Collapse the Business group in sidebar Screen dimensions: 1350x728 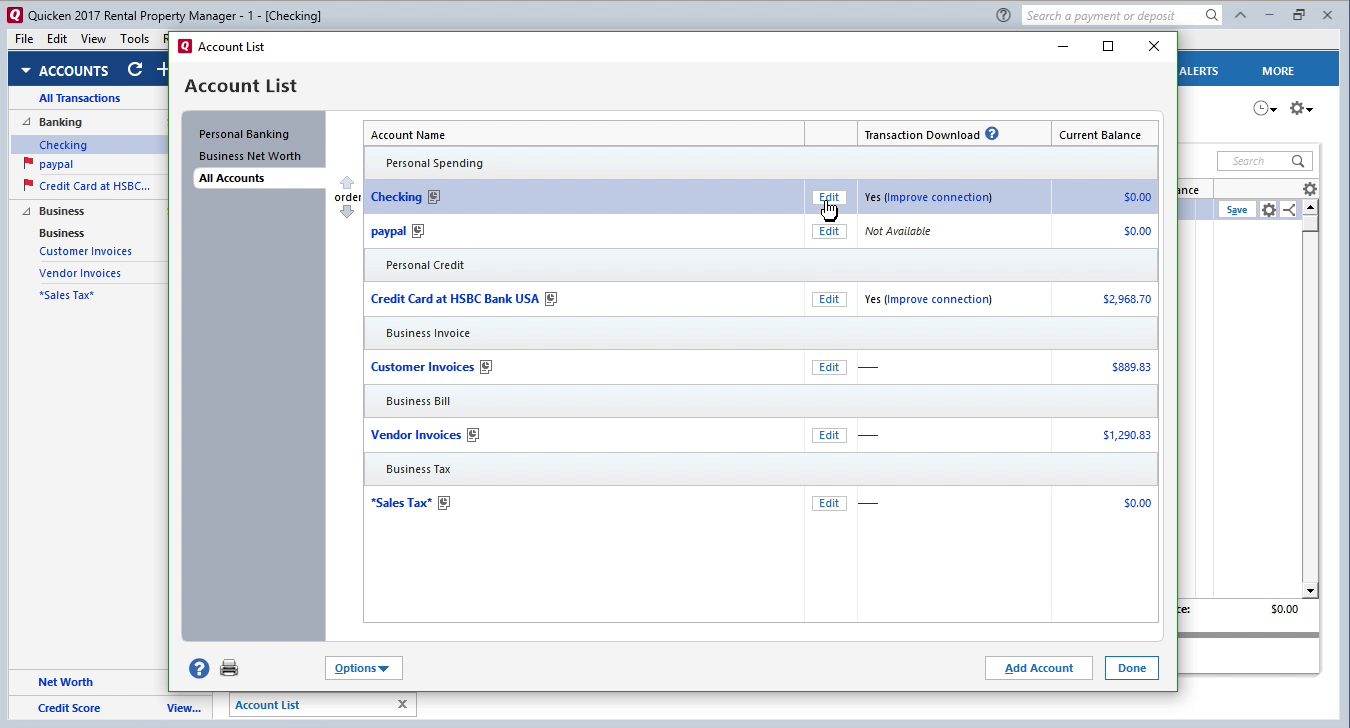tap(26, 211)
